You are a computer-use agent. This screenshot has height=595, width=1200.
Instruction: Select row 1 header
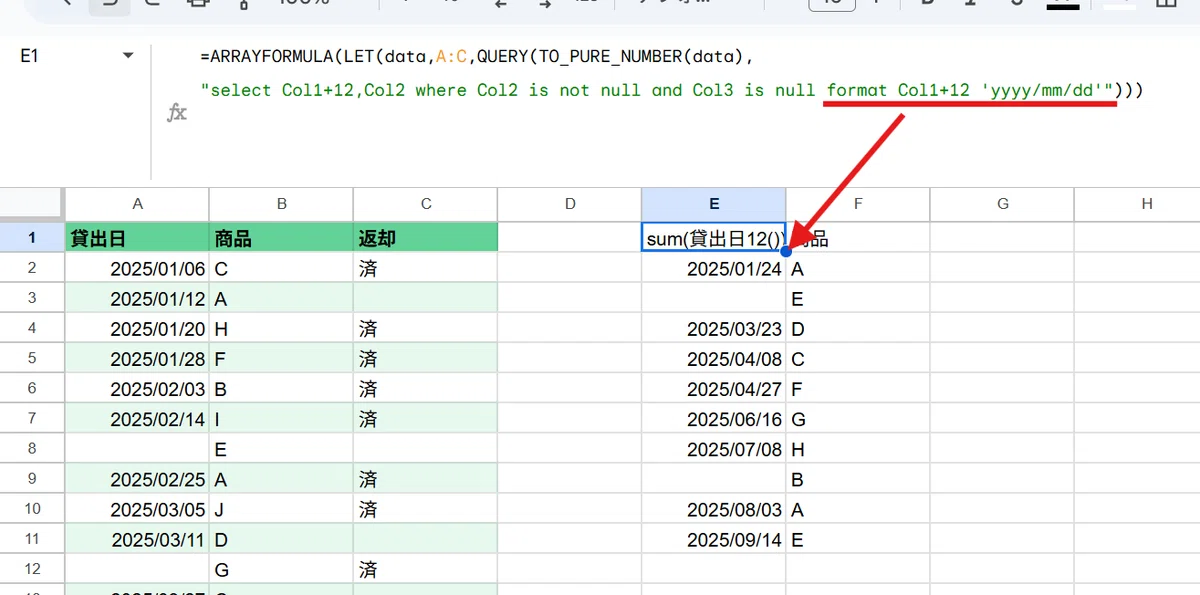pos(32,238)
